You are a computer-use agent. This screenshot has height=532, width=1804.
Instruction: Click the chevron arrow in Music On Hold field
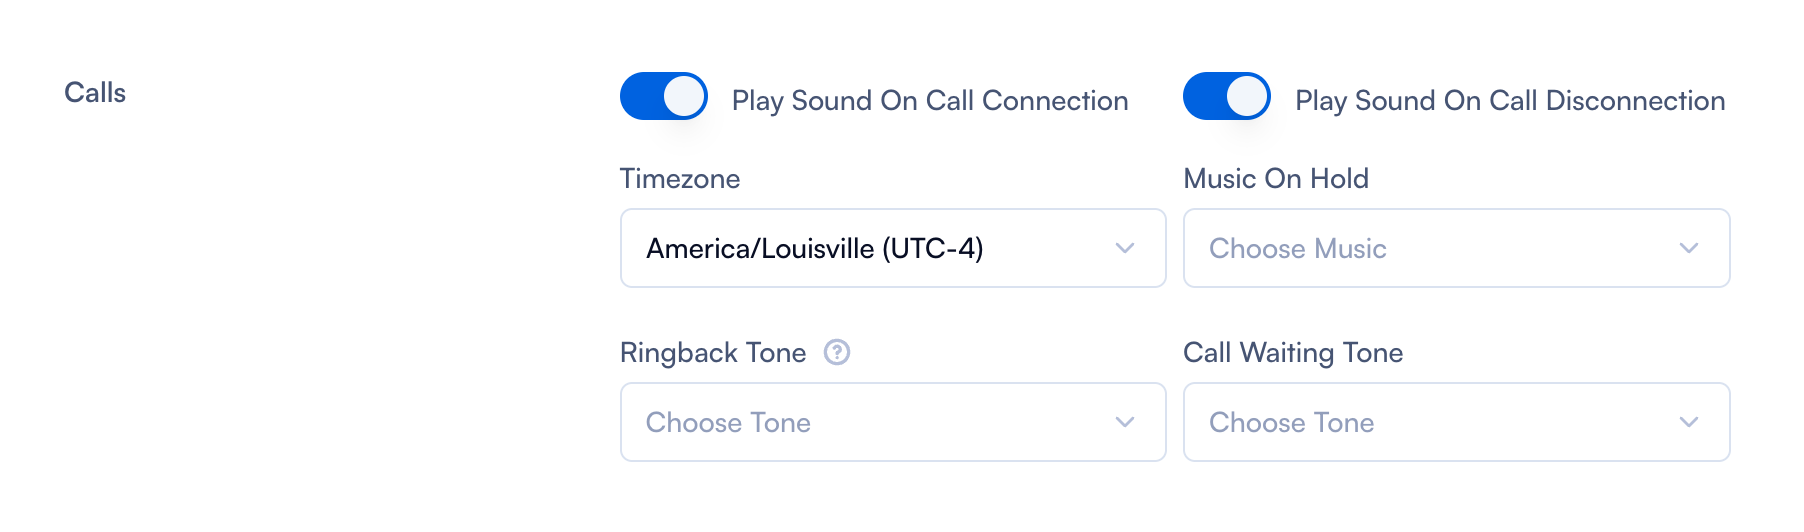click(1689, 248)
